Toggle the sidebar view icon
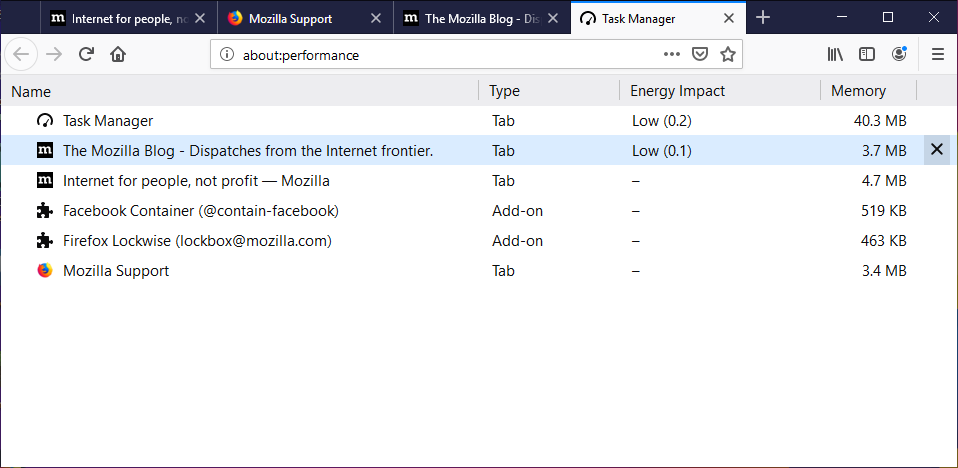The image size is (958, 468). click(x=867, y=54)
